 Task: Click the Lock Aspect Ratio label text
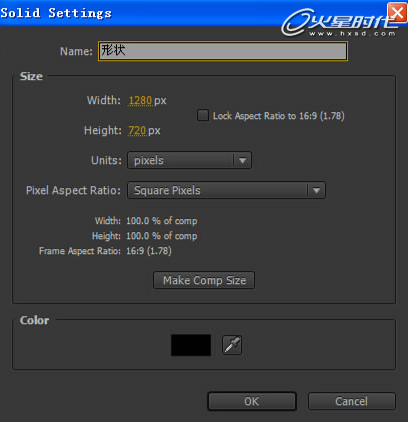[279, 116]
